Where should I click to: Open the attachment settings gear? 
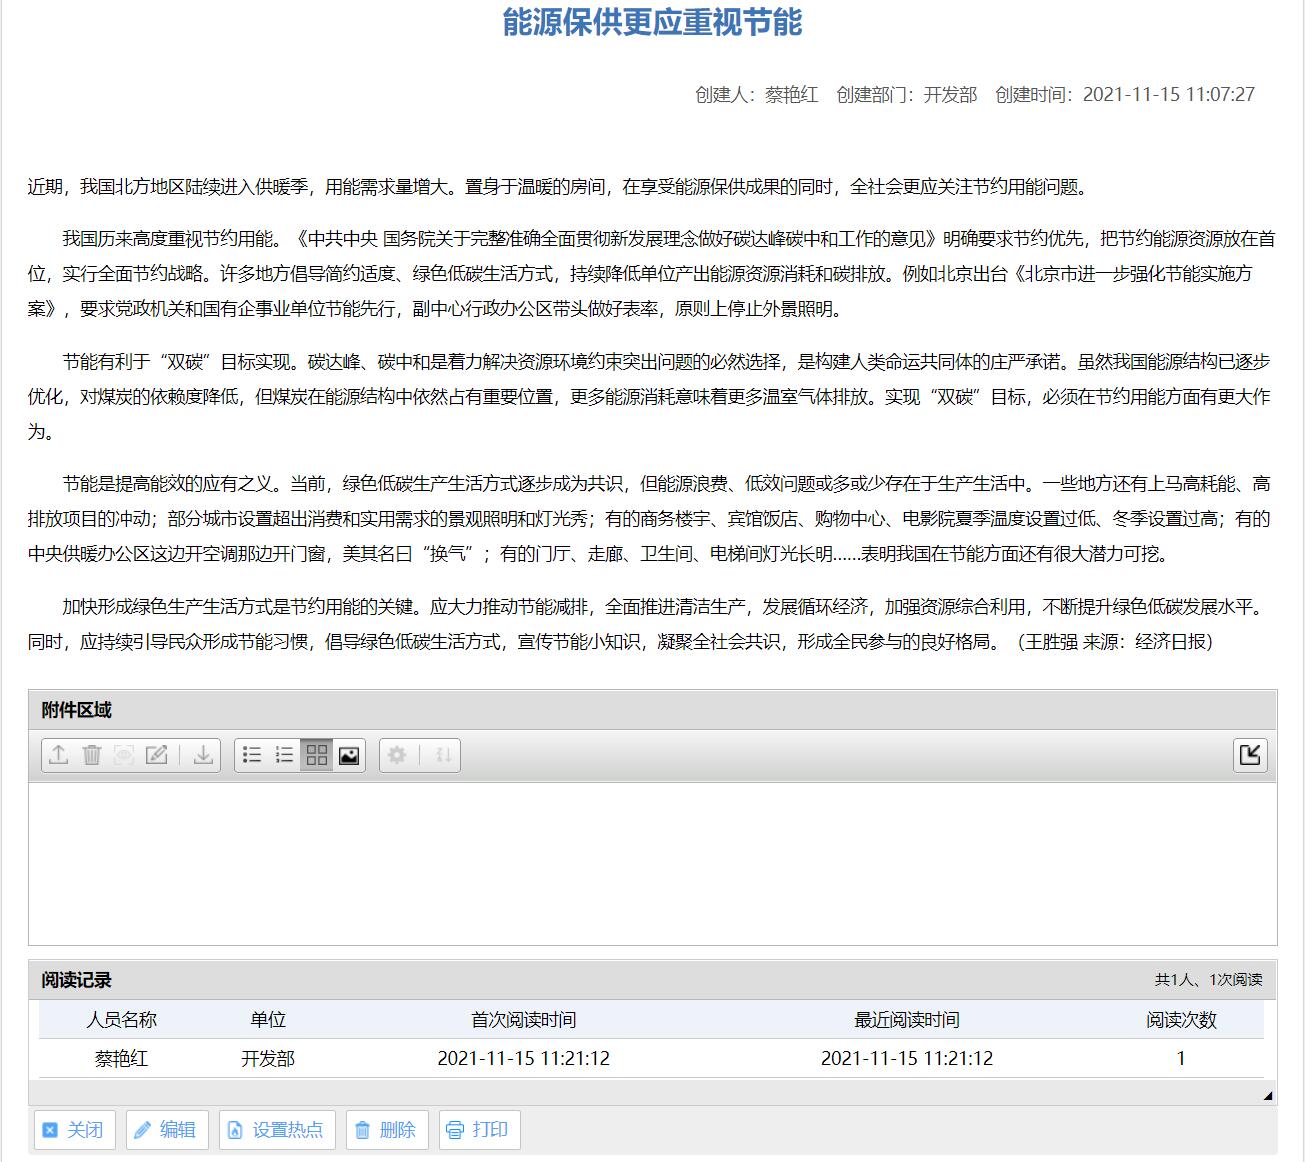[397, 755]
